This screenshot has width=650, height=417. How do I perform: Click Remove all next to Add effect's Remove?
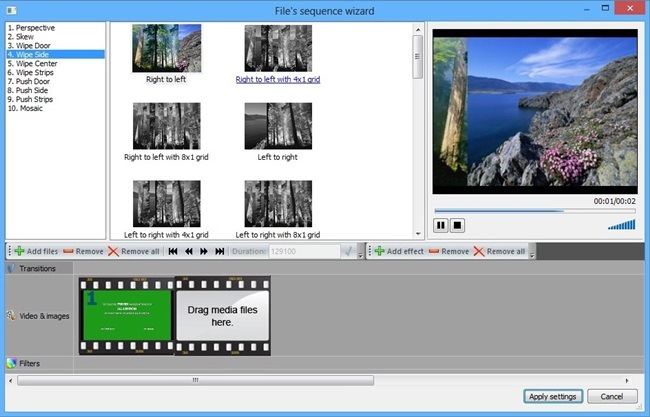point(499,253)
